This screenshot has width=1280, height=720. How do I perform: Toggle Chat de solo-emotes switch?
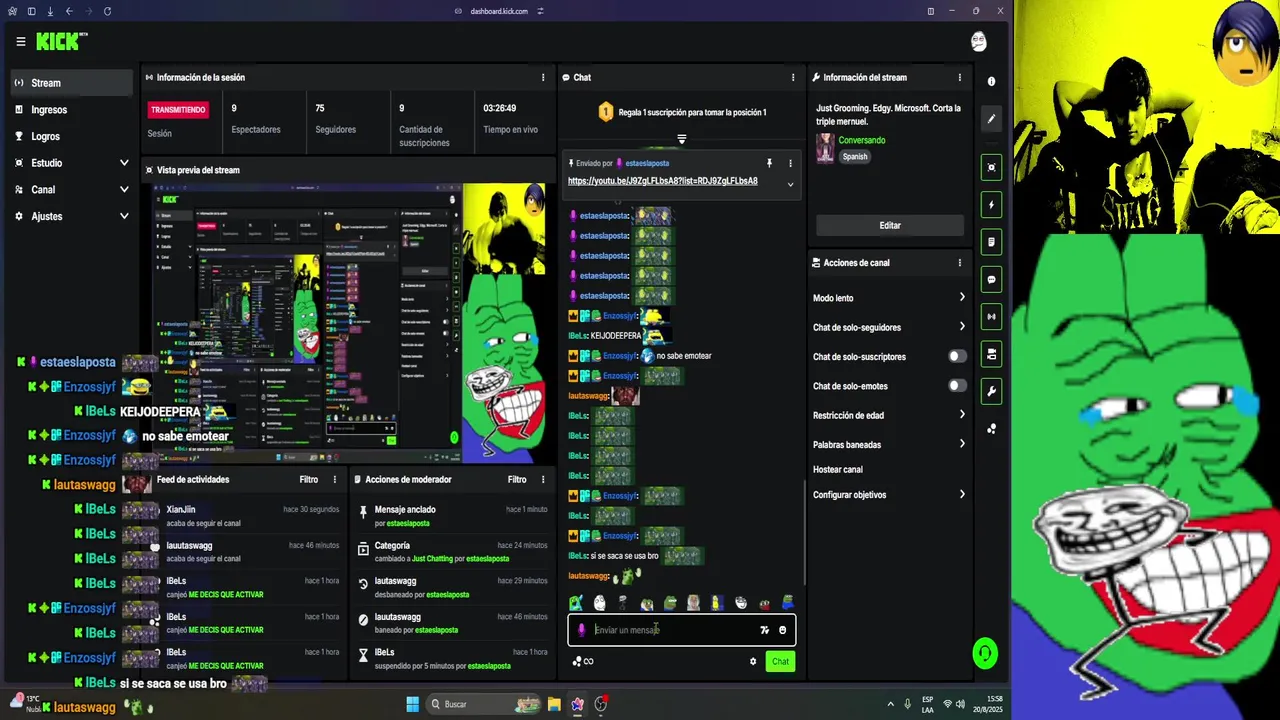pyautogui.click(x=957, y=386)
